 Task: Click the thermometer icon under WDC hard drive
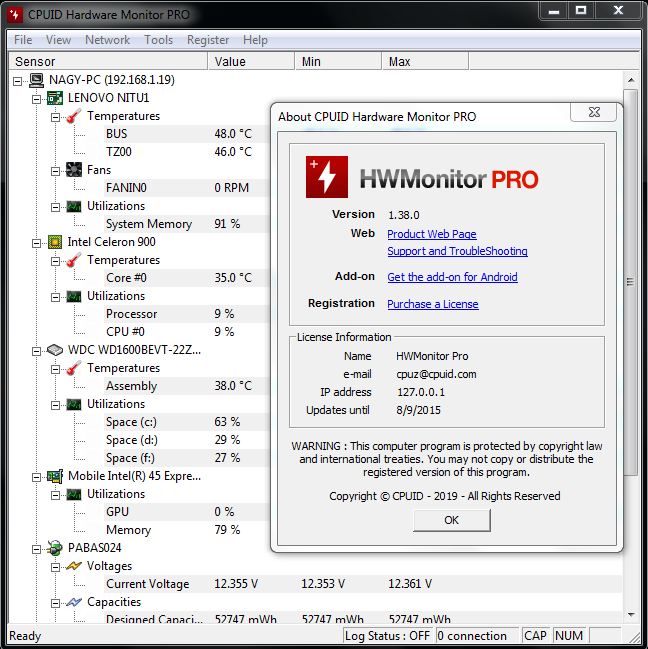click(74, 368)
